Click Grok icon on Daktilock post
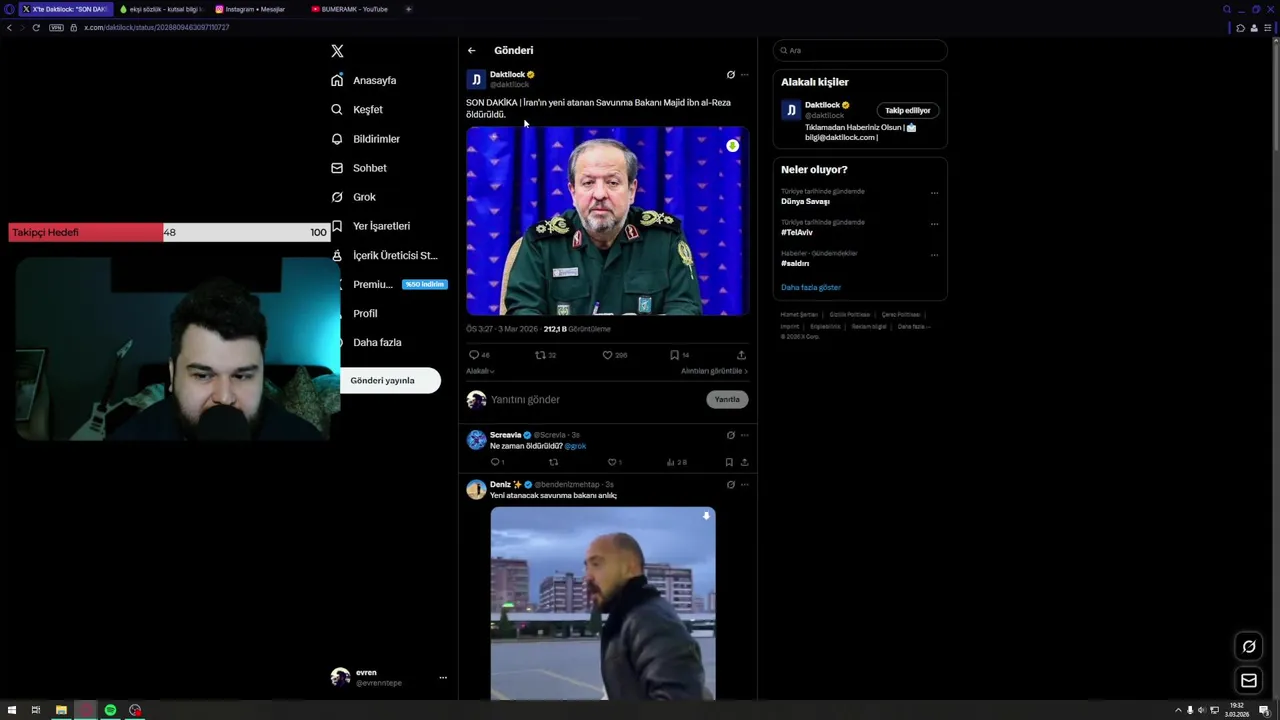 [x=730, y=75]
